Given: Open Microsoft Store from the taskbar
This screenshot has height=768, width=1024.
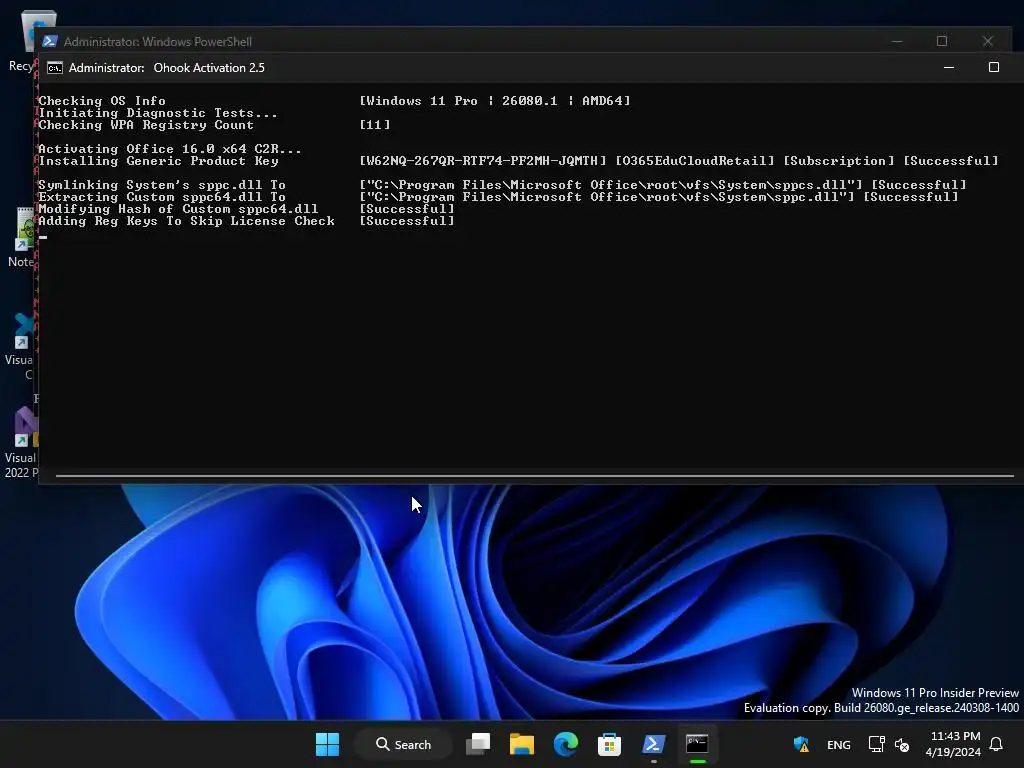Looking at the screenshot, I should tap(609, 744).
